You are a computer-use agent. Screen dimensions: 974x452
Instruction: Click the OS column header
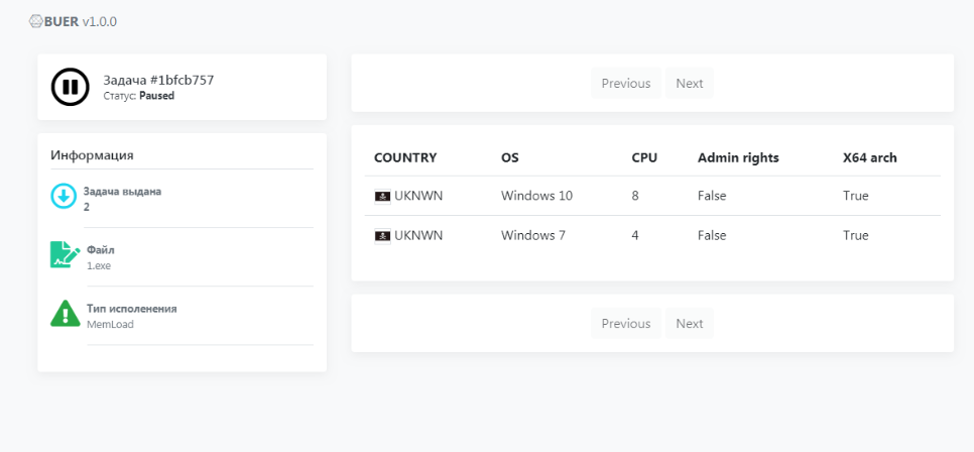(510, 158)
